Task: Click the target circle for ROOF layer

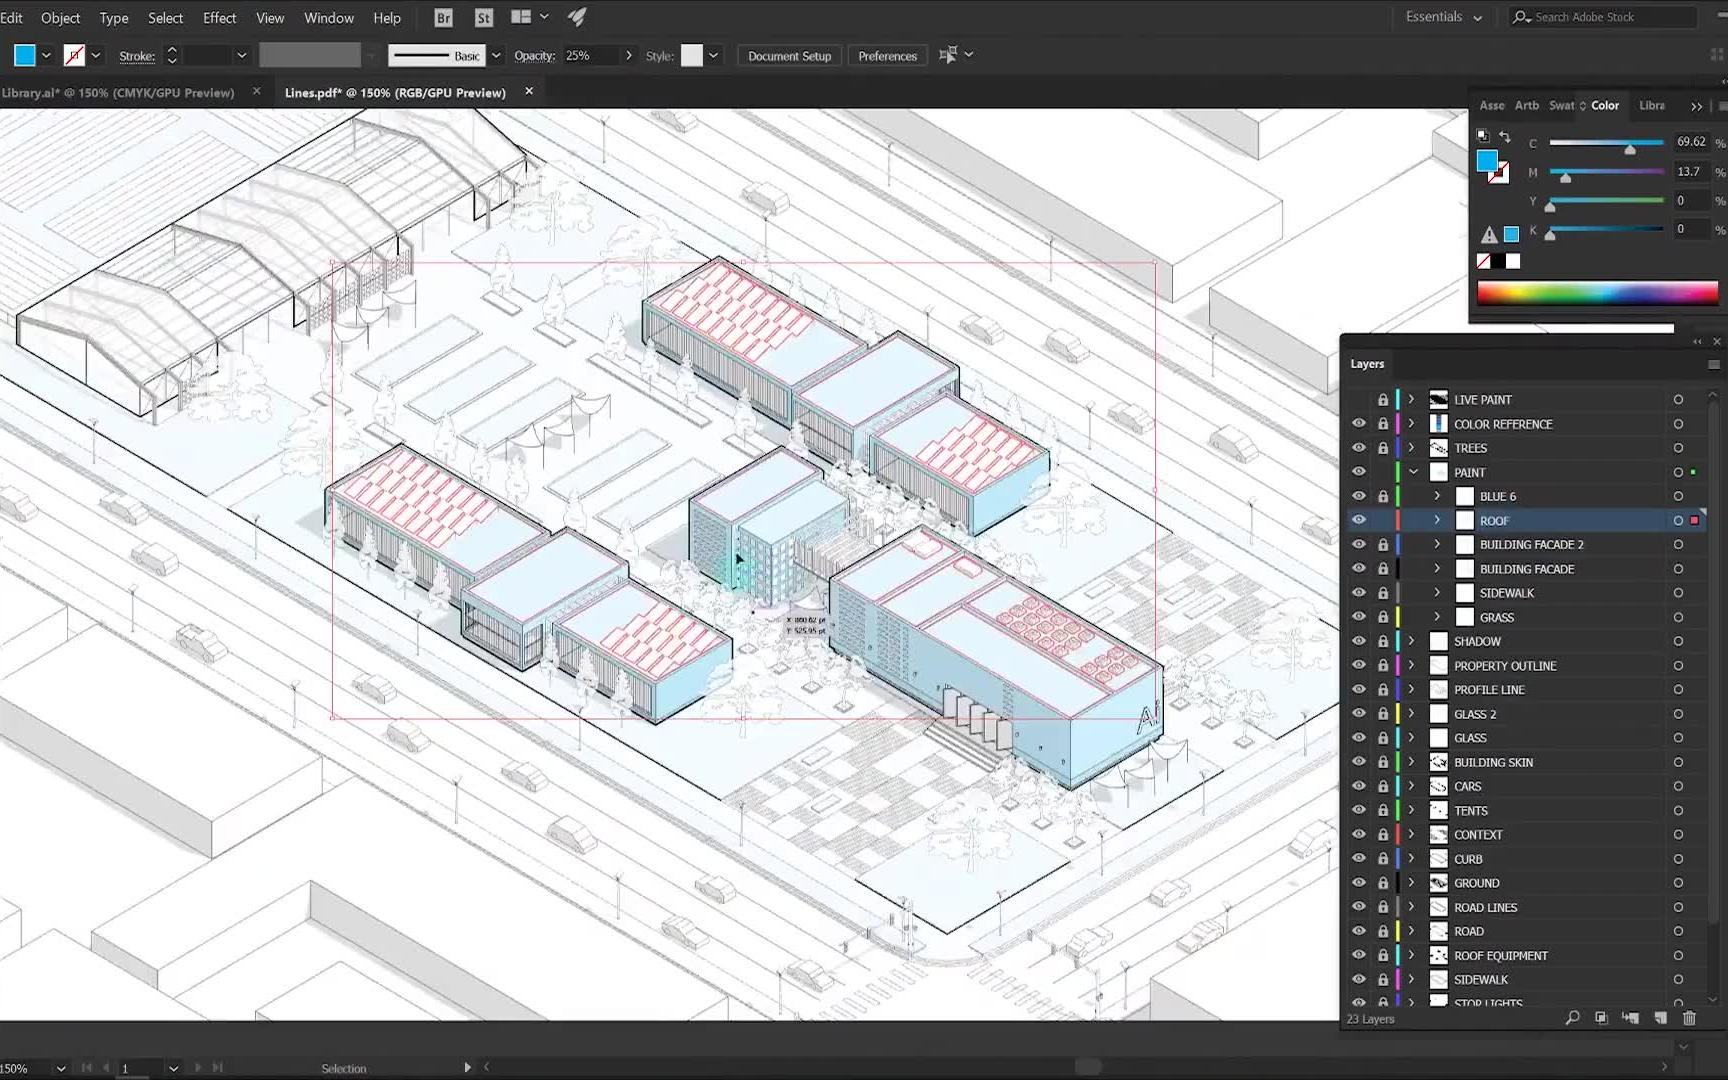Action: pyautogui.click(x=1678, y=521)
